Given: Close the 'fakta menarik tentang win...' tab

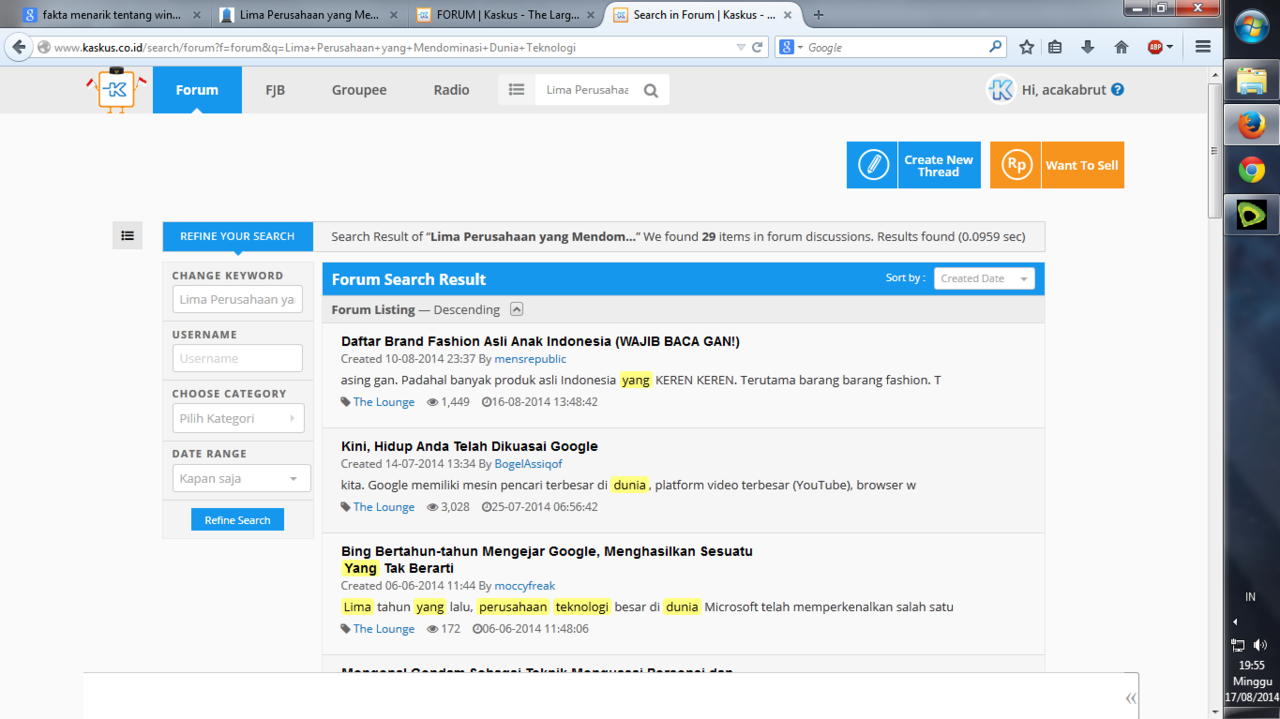Looking at the screenshot, I should point(196,15).
